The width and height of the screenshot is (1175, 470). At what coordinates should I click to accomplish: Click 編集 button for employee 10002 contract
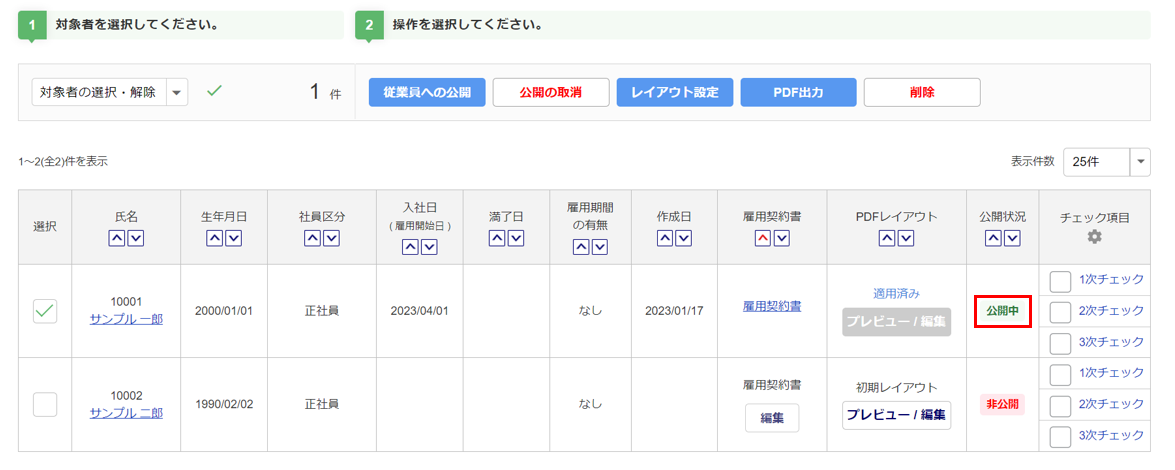(x=771, y=417)
